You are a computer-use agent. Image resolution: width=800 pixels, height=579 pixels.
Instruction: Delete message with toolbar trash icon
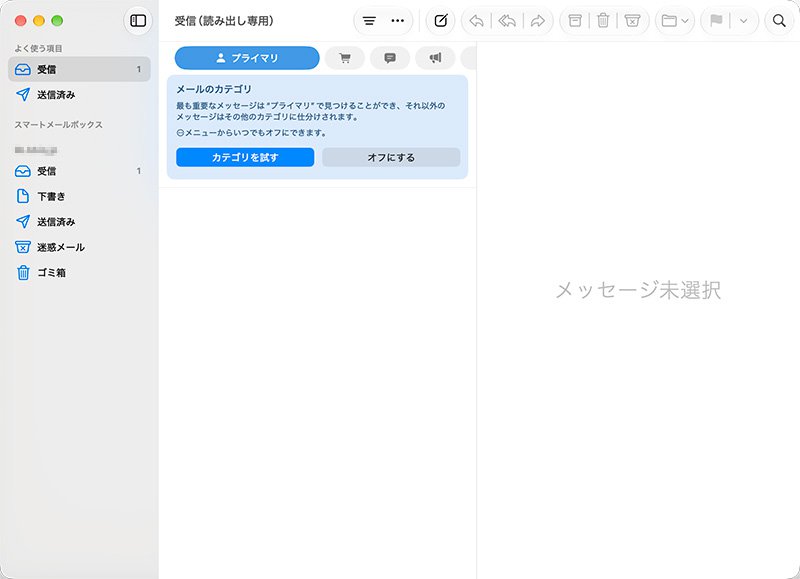pos(603,21)
